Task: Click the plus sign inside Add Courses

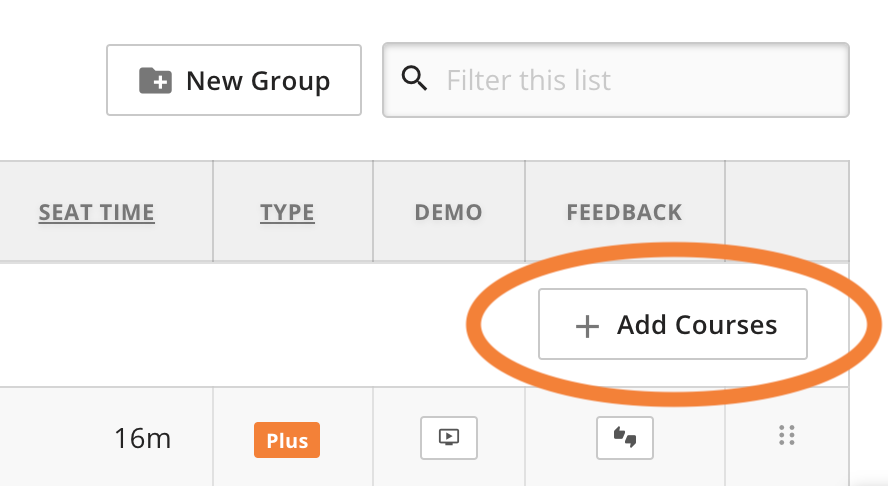Action: click(587, 326)
